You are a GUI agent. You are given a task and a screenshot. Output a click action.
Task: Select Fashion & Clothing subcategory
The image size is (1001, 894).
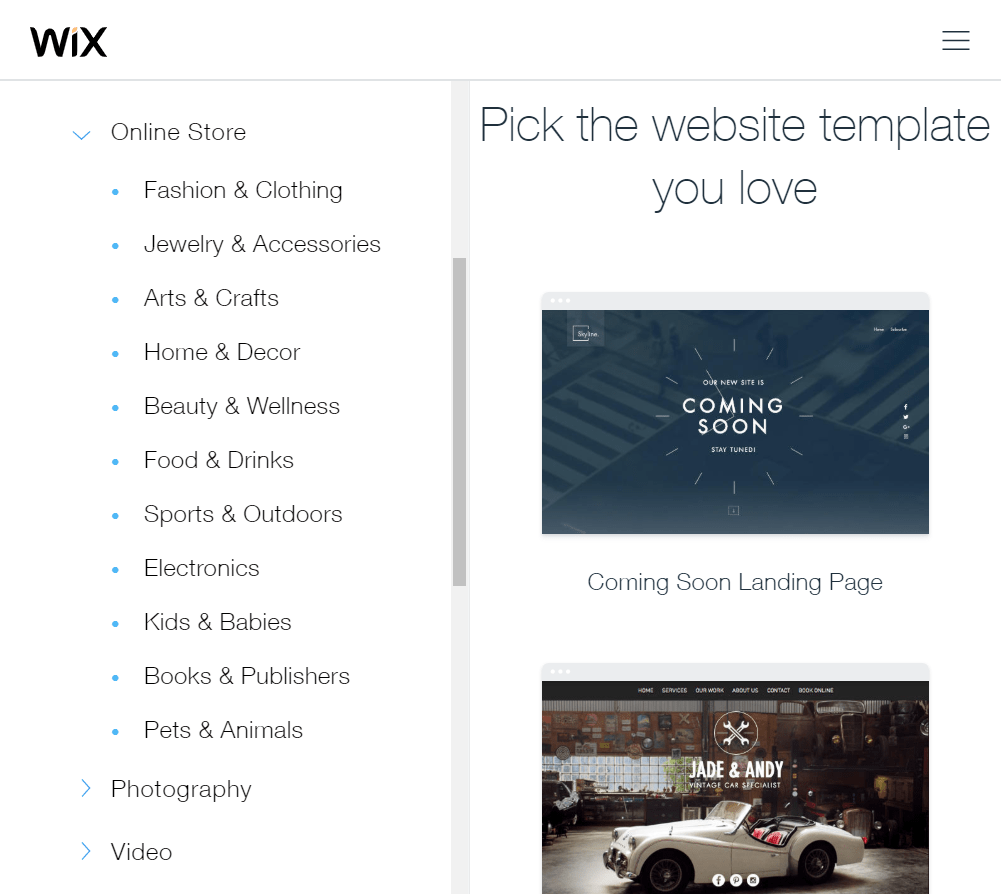click(243, 190)
